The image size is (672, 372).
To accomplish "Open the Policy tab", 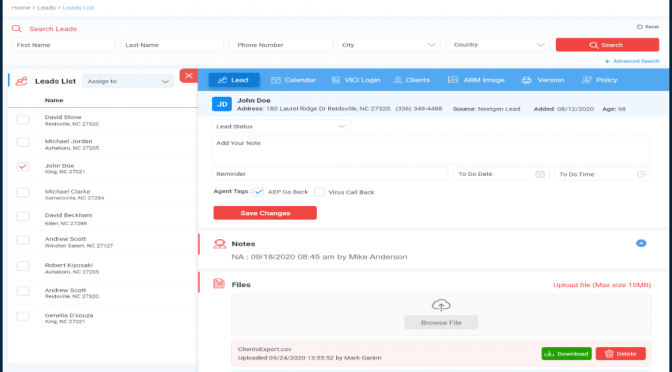I will (x=600, y=80).
